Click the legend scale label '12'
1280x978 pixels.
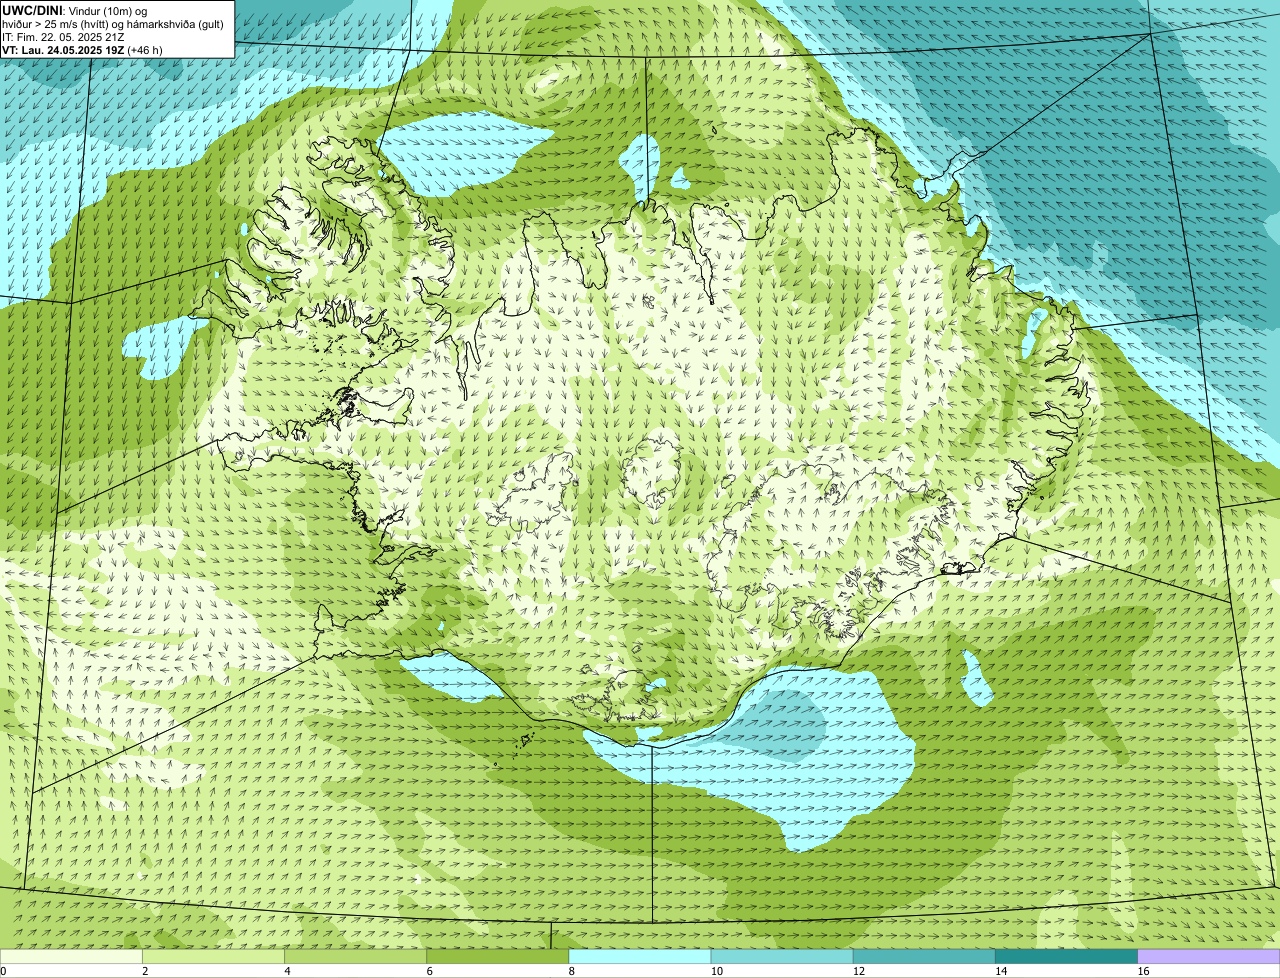click(858, 971)
